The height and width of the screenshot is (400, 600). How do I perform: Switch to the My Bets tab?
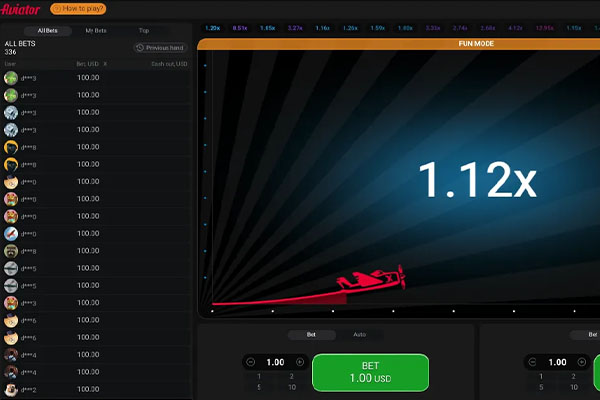pyautogui.click(x=97, y=31)
